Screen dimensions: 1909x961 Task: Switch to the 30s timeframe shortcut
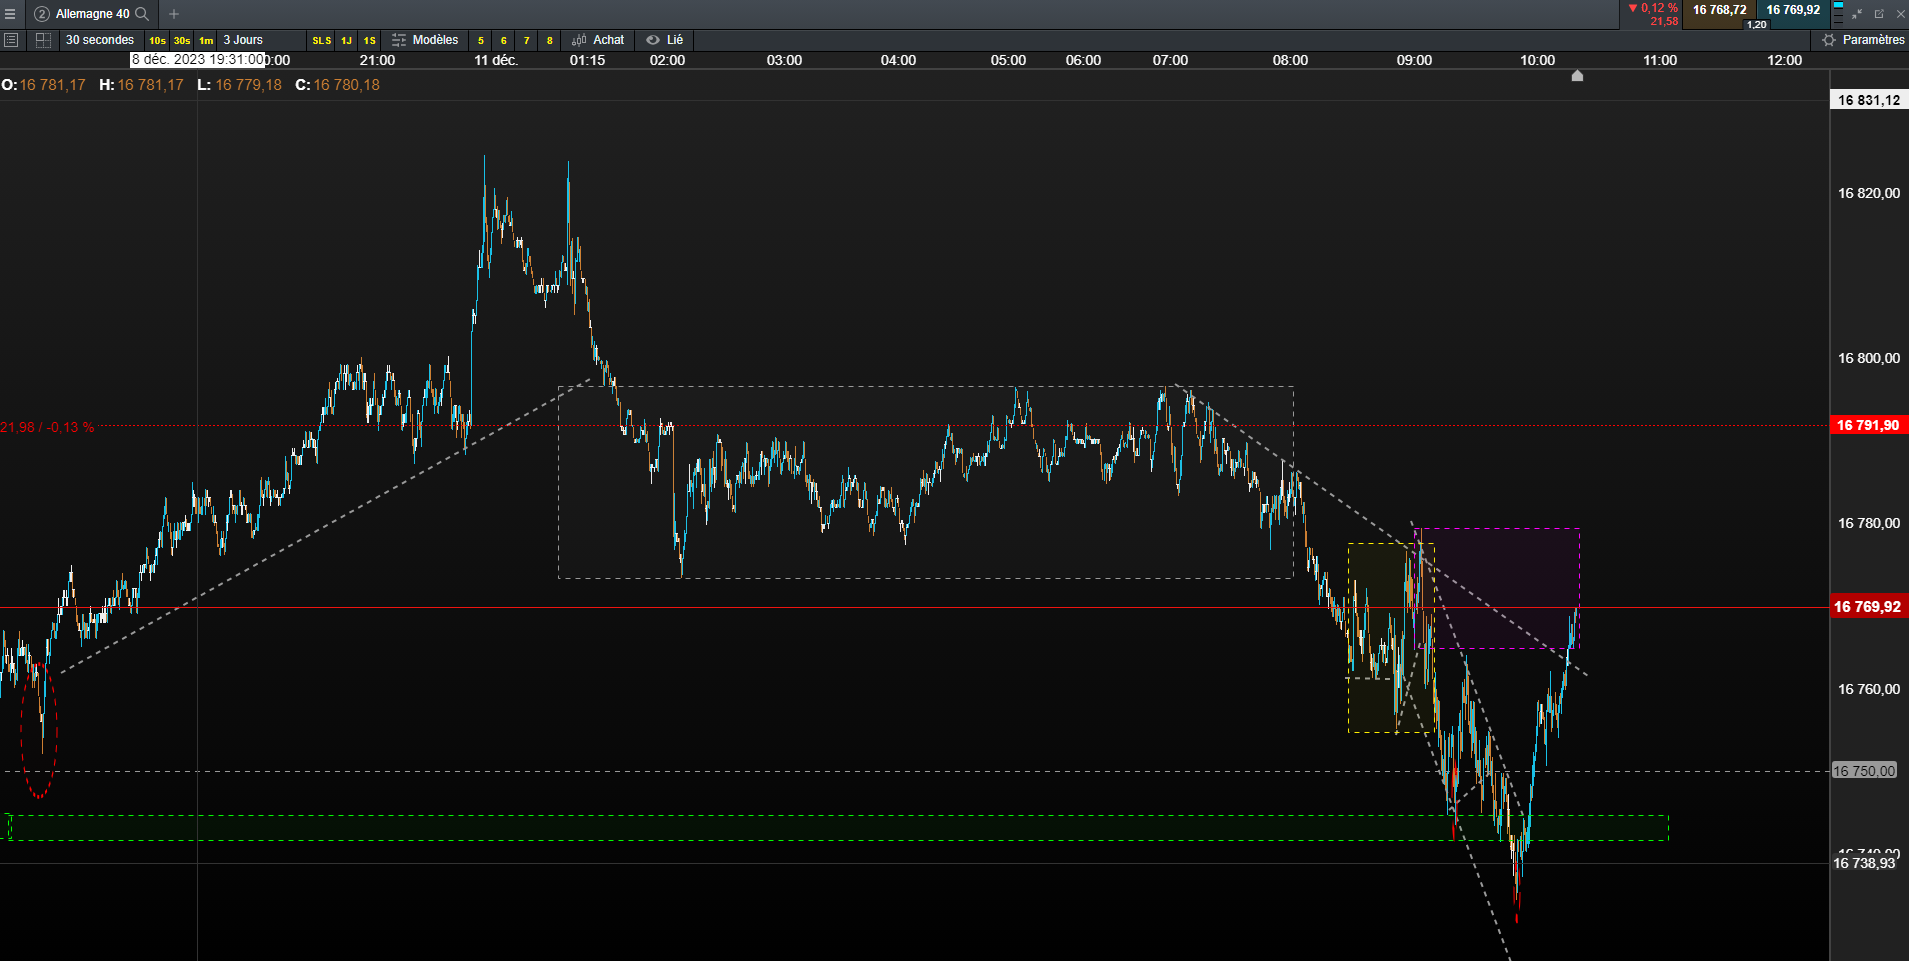[x=182, y=41]
